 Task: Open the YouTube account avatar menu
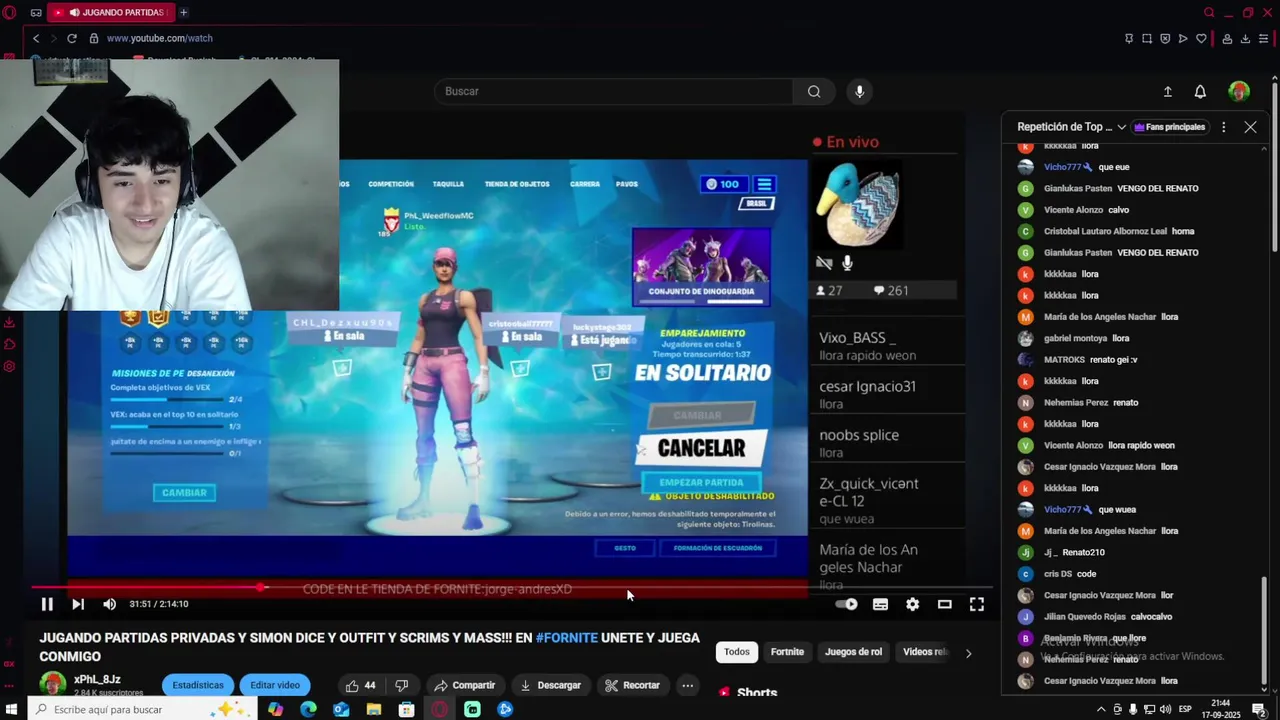1239,91
